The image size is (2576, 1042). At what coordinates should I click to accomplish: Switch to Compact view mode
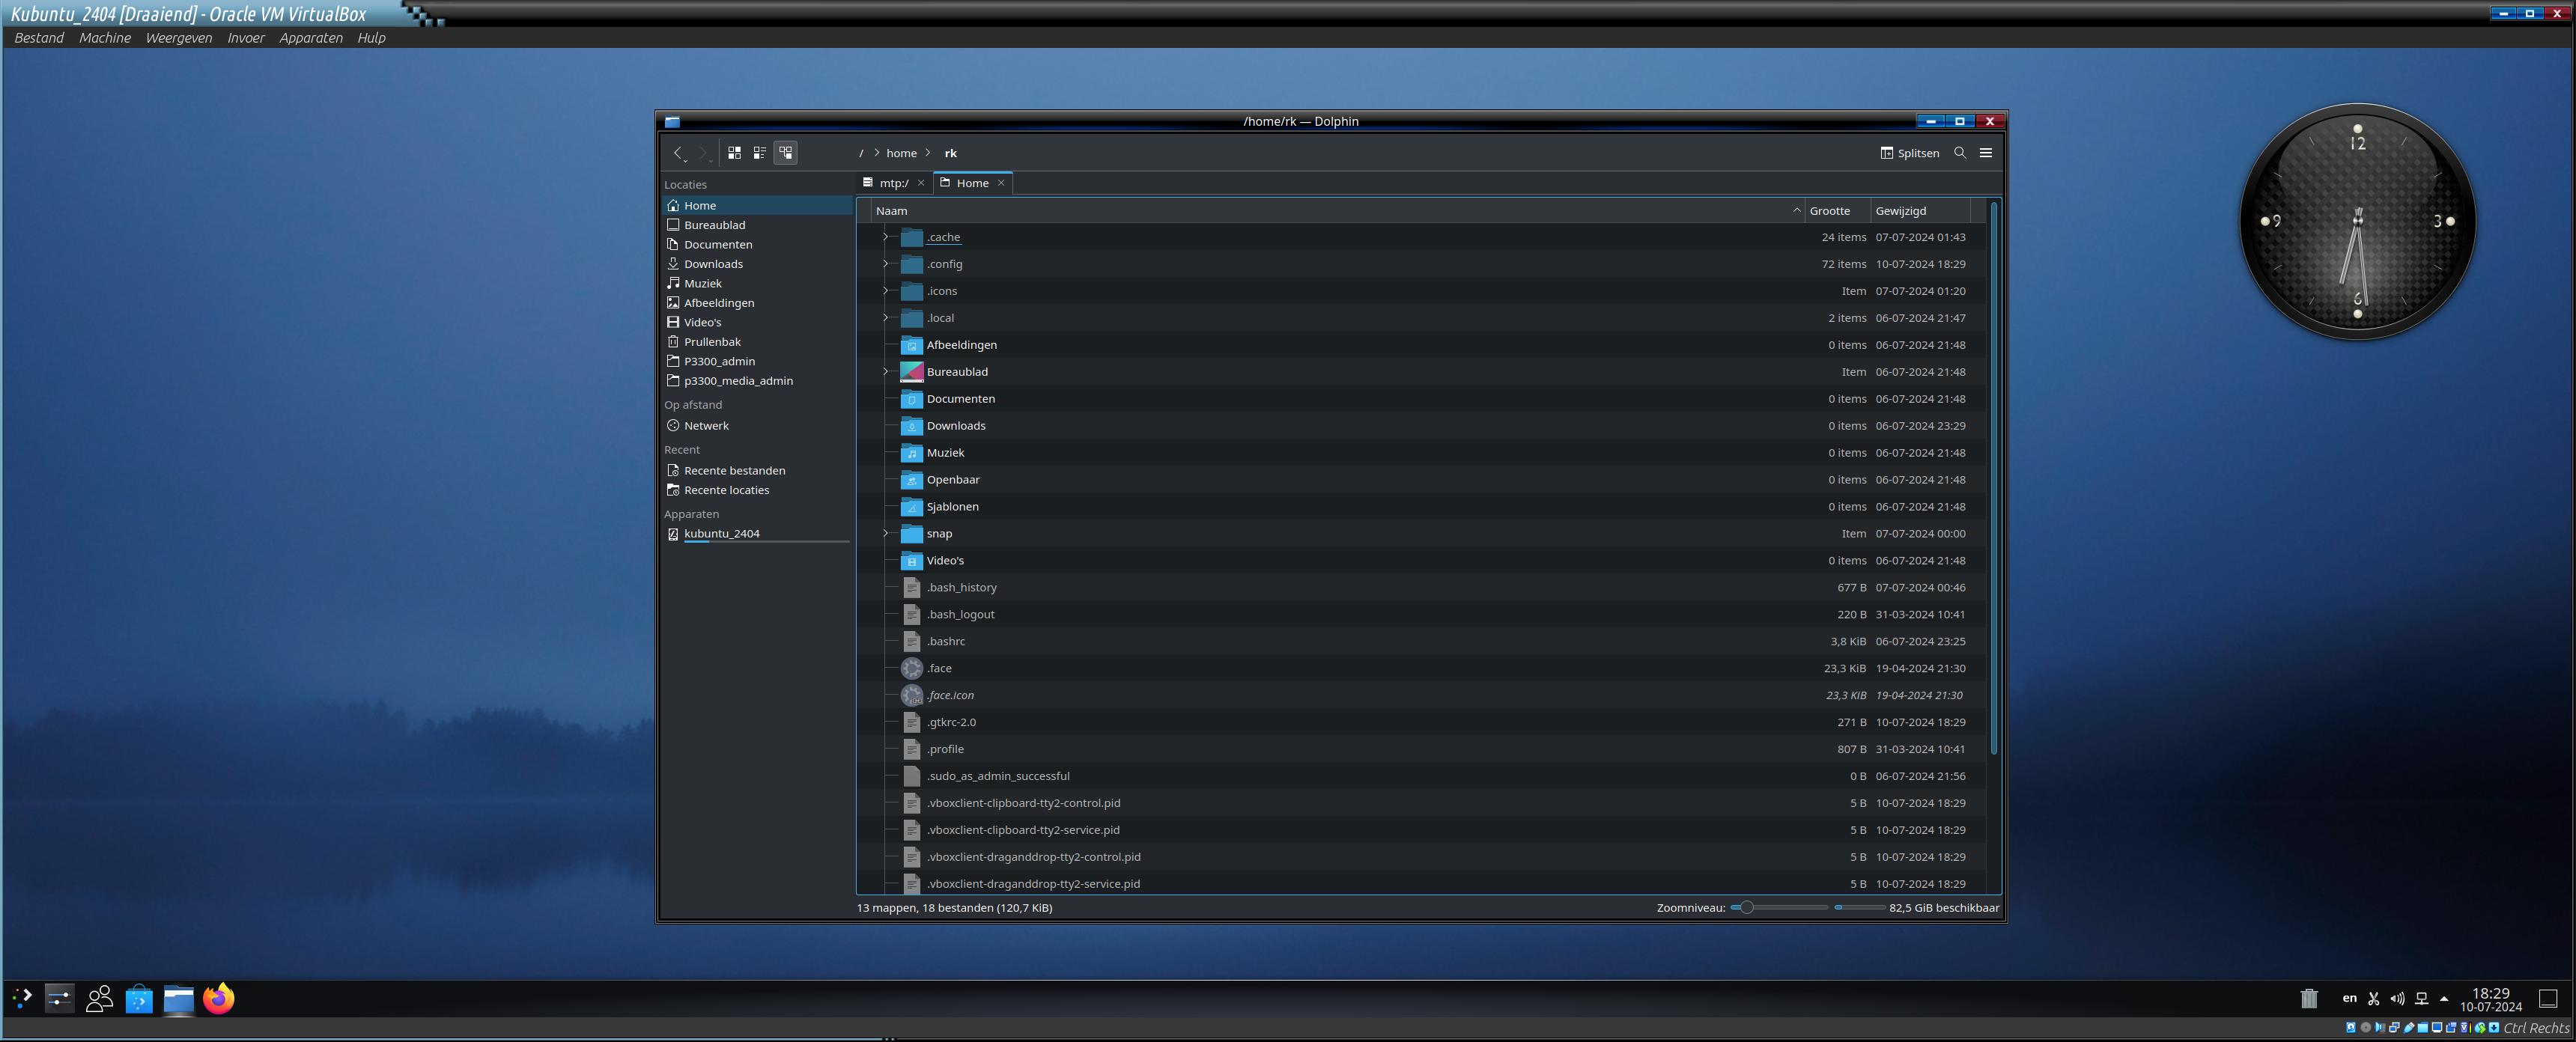760,153
